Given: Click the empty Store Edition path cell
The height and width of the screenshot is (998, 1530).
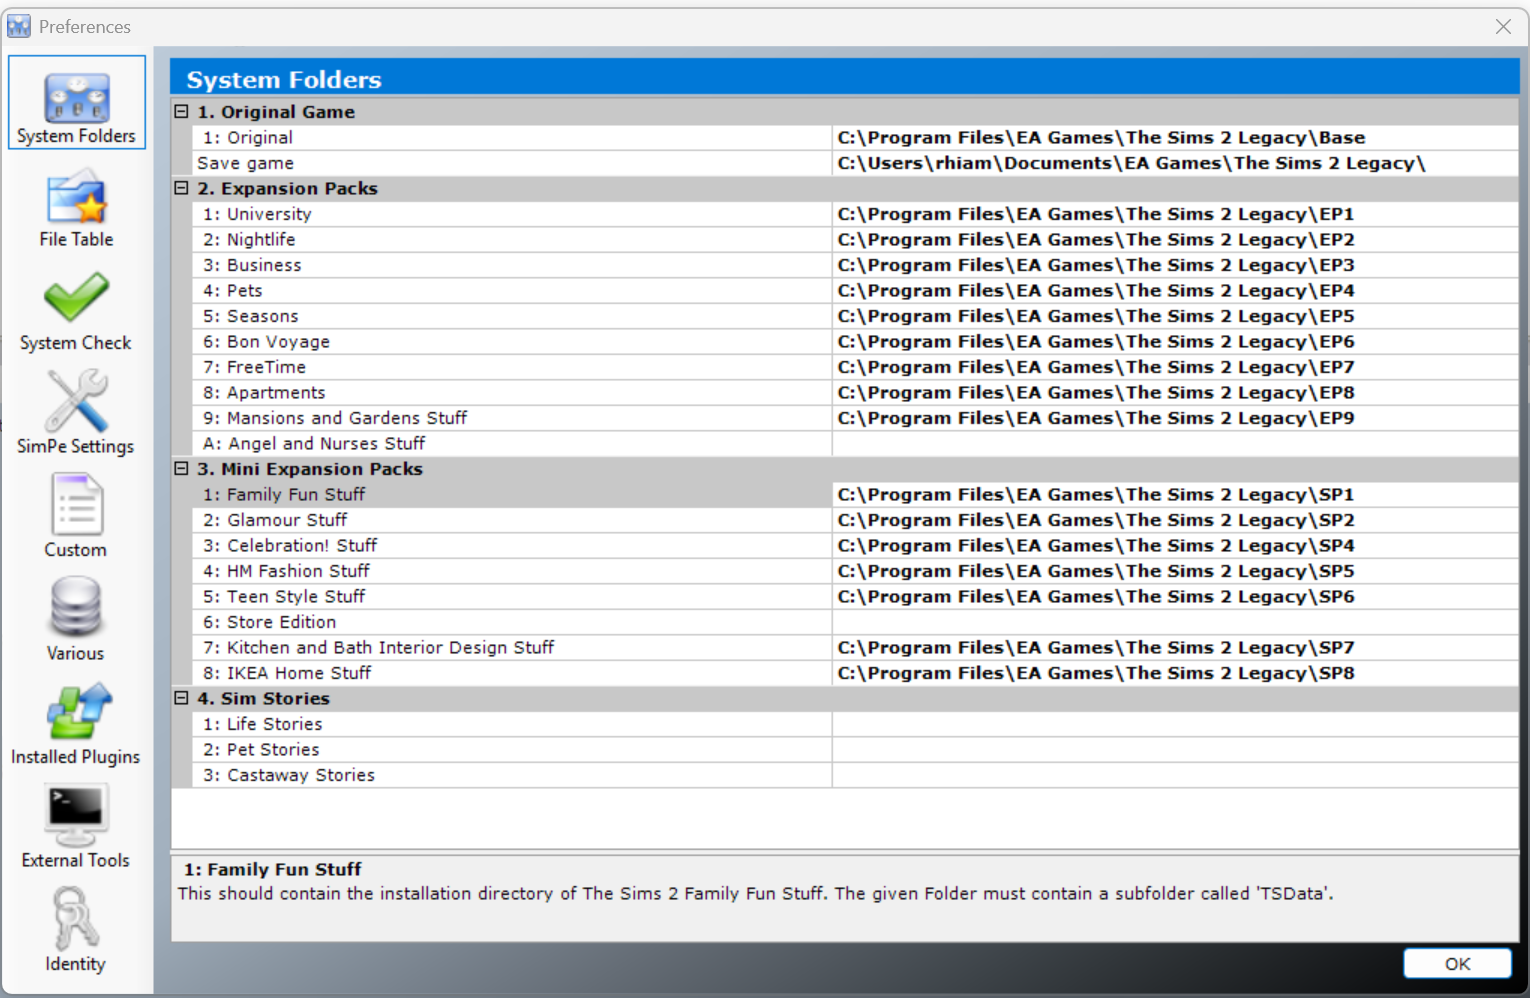Looking at the screenshot, I should click(1175, 622).
